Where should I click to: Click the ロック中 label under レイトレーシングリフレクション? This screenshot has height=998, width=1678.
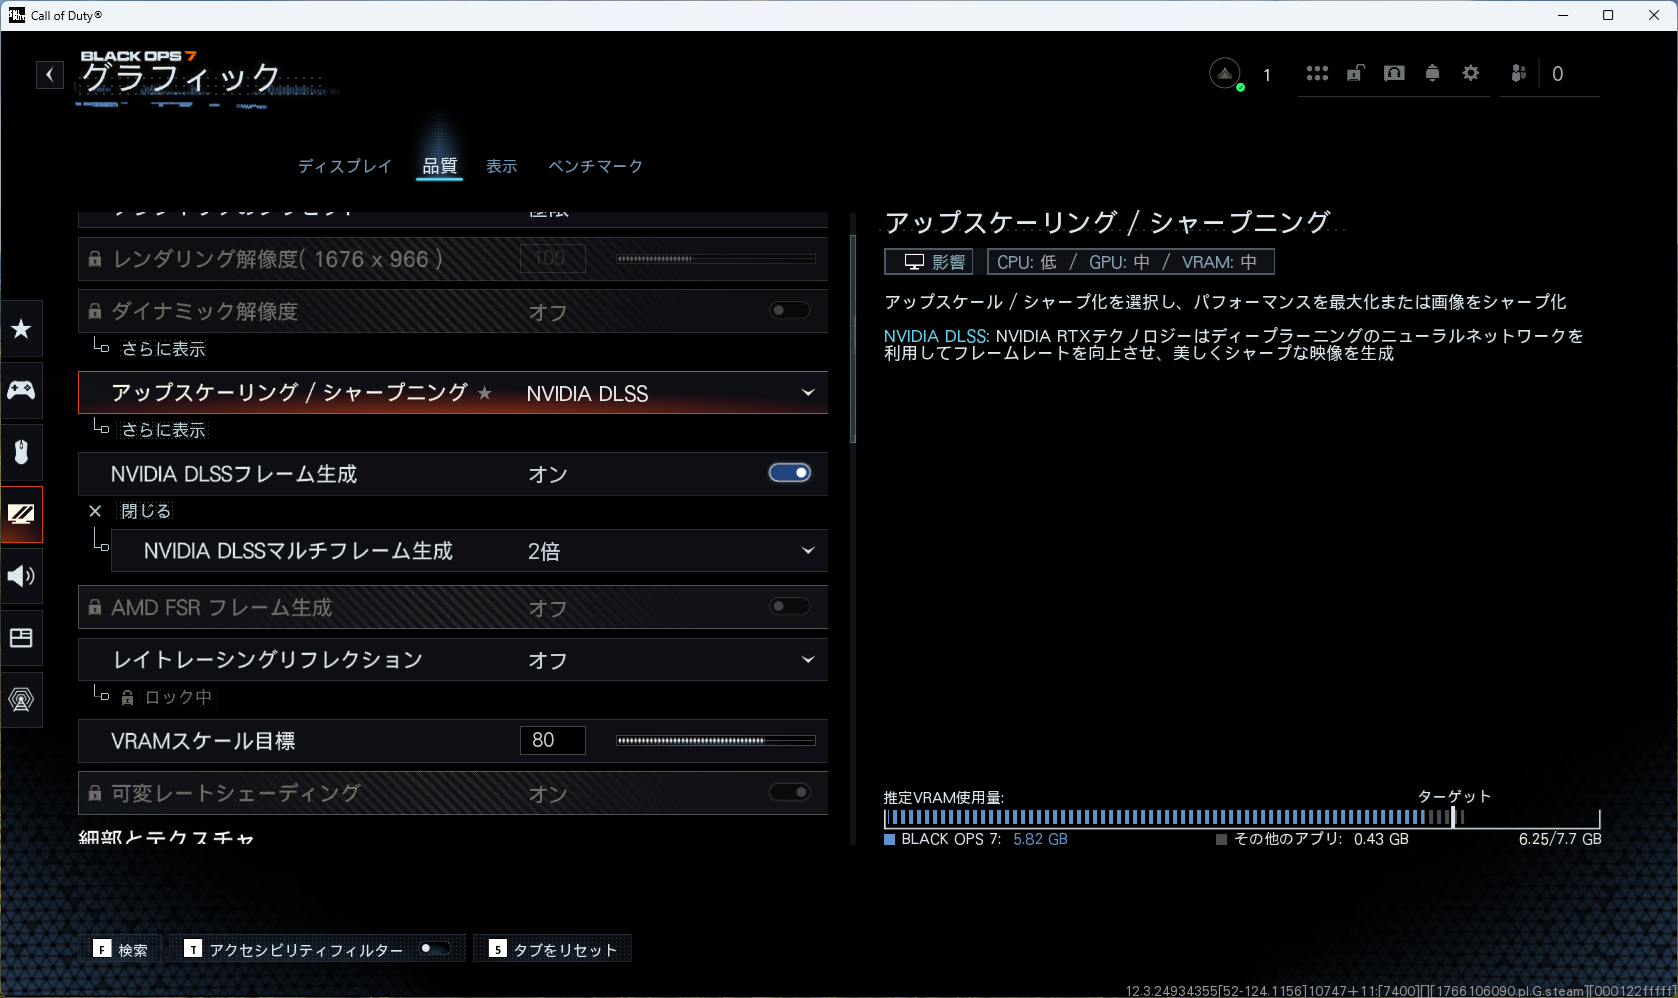(x=178, y=697)
